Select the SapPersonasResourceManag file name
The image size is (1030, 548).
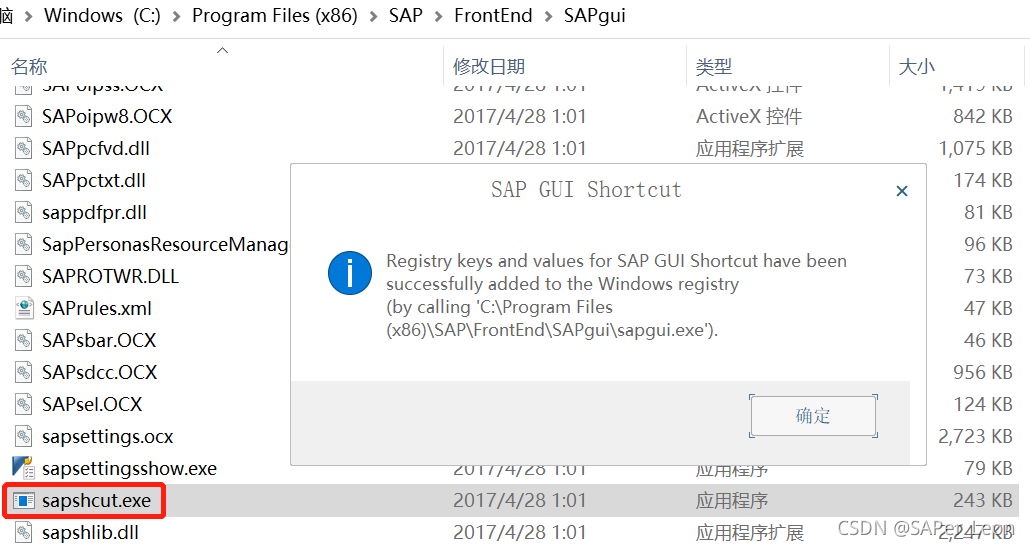pyautogui.click(x=166, y=244)
